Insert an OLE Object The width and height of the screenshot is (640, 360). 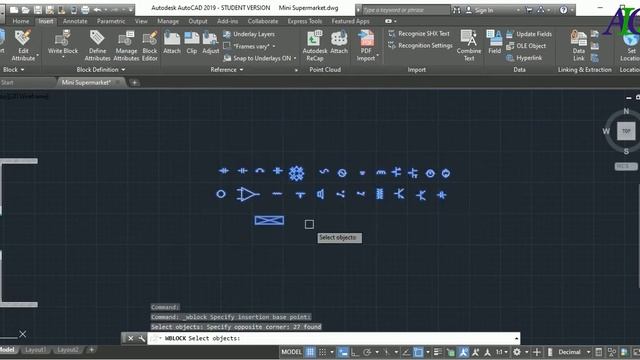[526, 46]
